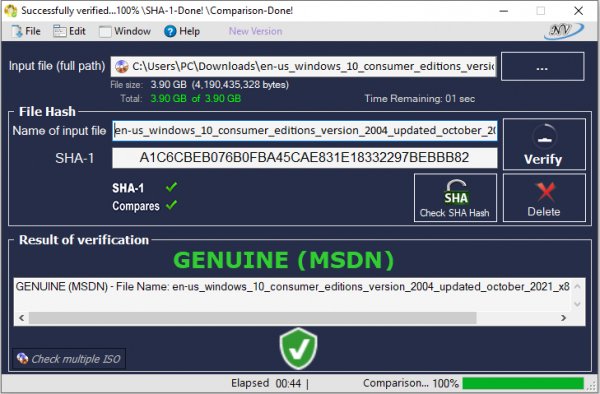This screenshot has height=394, width=600.
Task: Click the SHA-1 green checkmark
Action: click(x=171, y=187)
